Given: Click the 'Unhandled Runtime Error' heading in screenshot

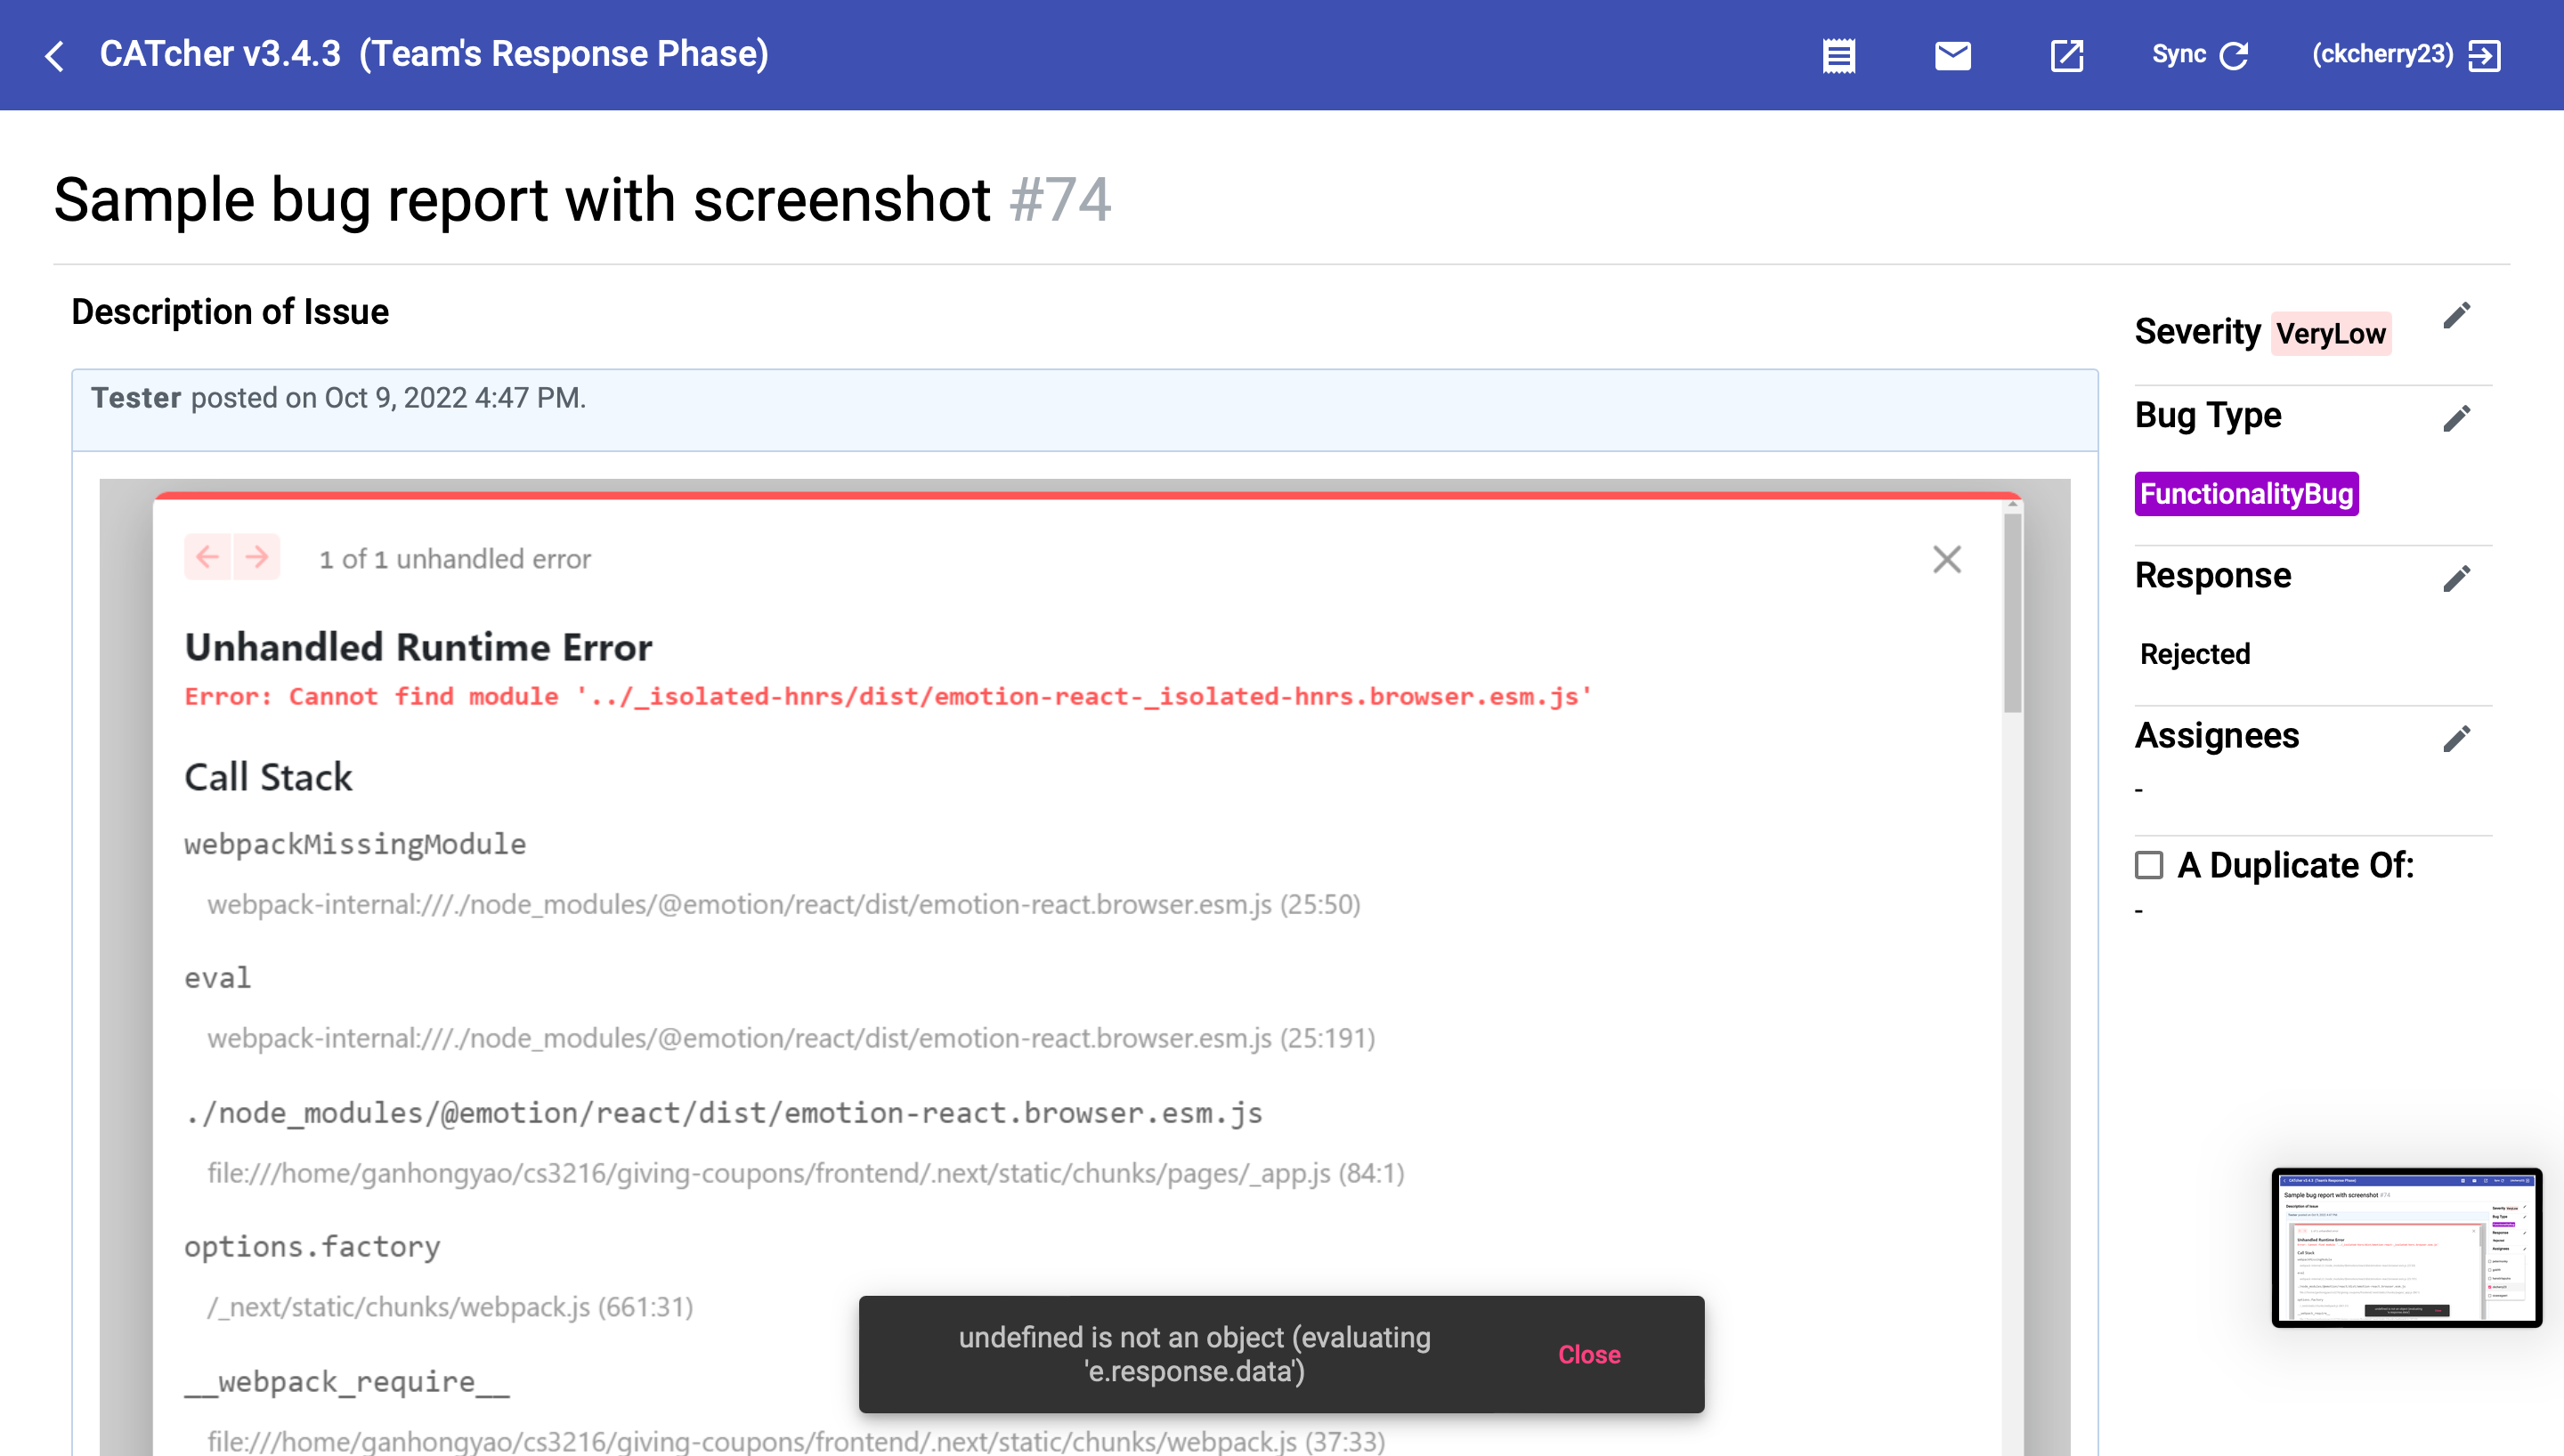Looking at the screenshot, I should [418, 647].
